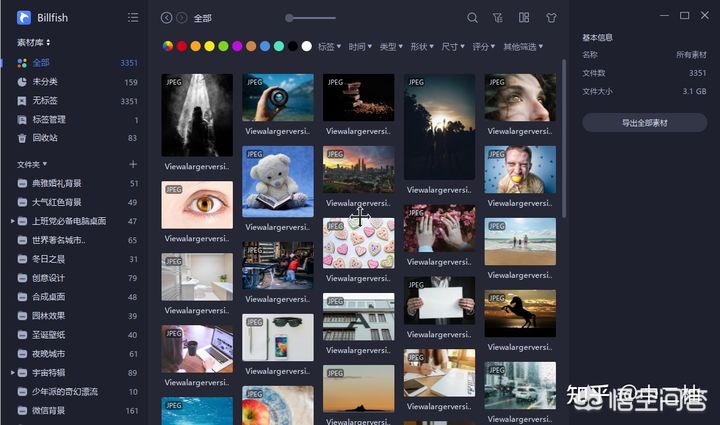
Task: Expand the 宇宙特辑 folder arrow
Action: (x=12, y=373)
